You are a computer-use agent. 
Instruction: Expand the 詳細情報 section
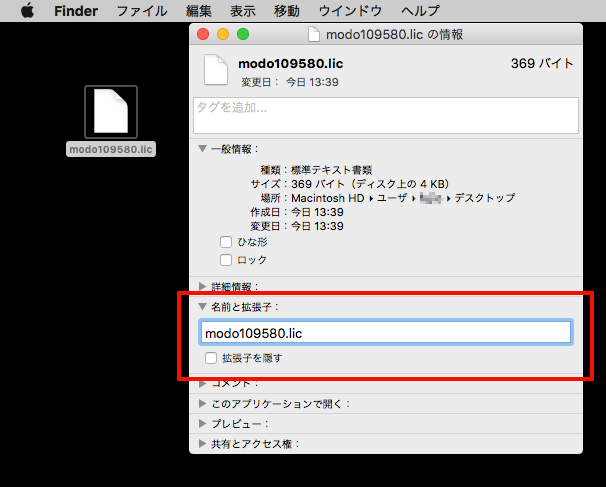[202, 286]
